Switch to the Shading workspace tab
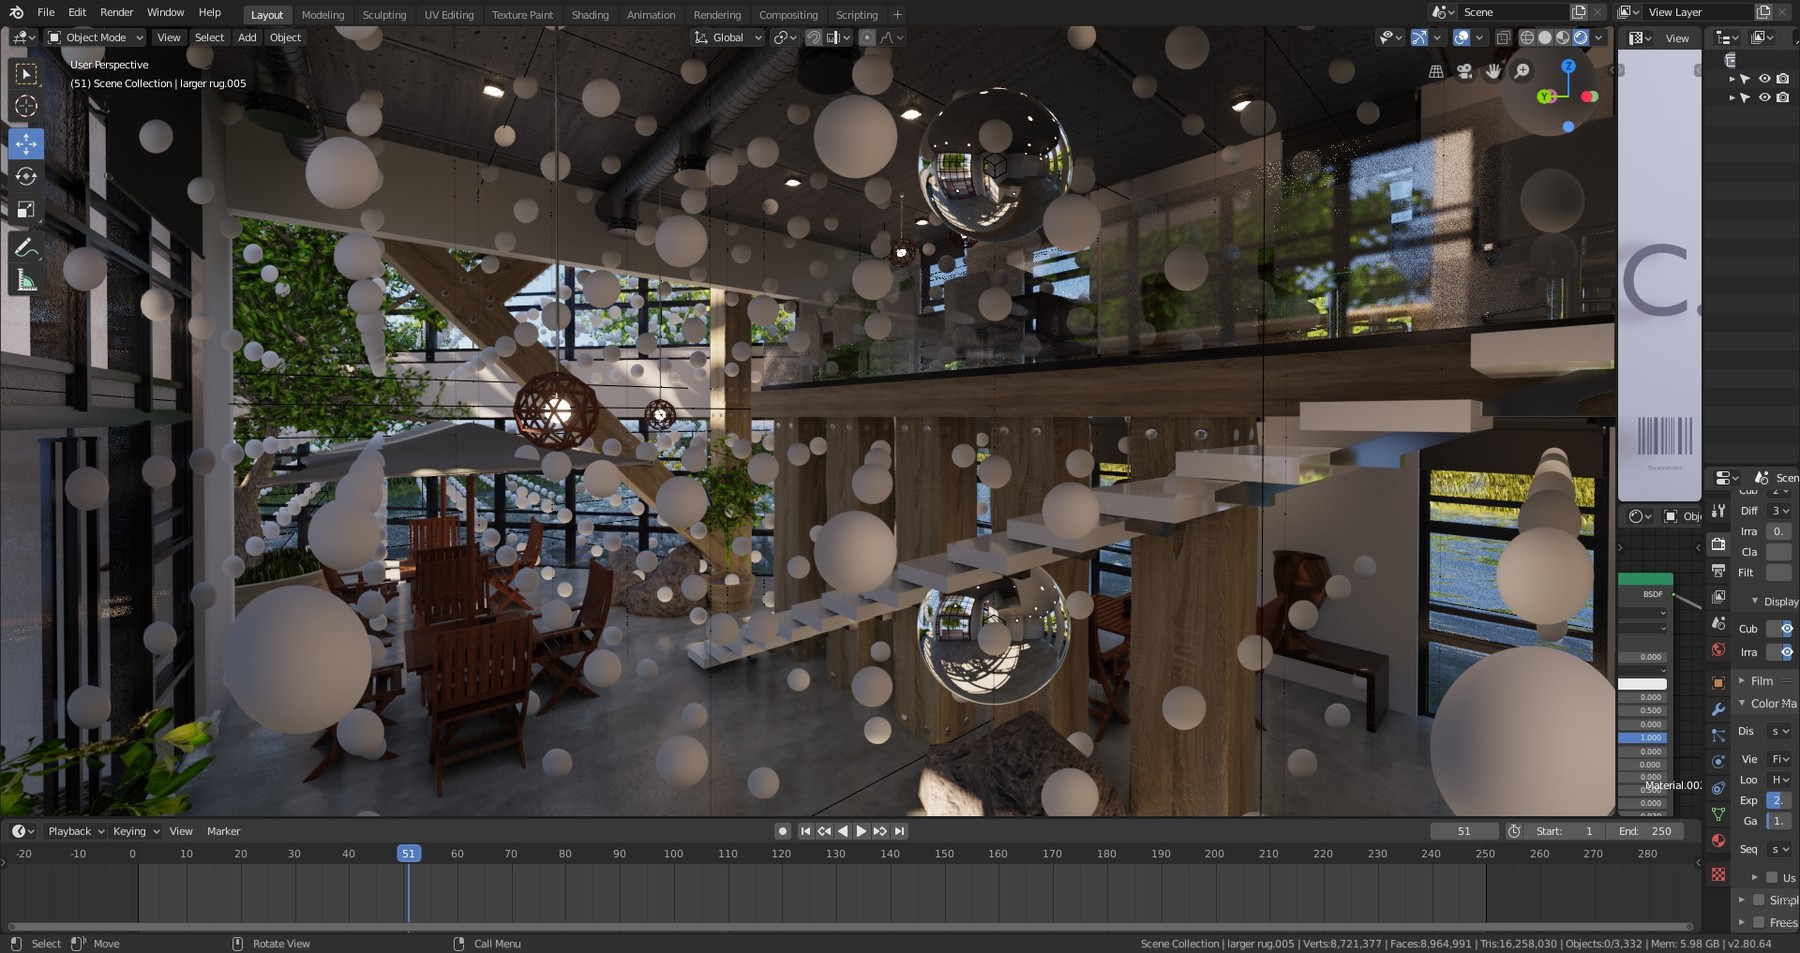This screenshot has width=1800, height=953. click(x=590, y=15)
